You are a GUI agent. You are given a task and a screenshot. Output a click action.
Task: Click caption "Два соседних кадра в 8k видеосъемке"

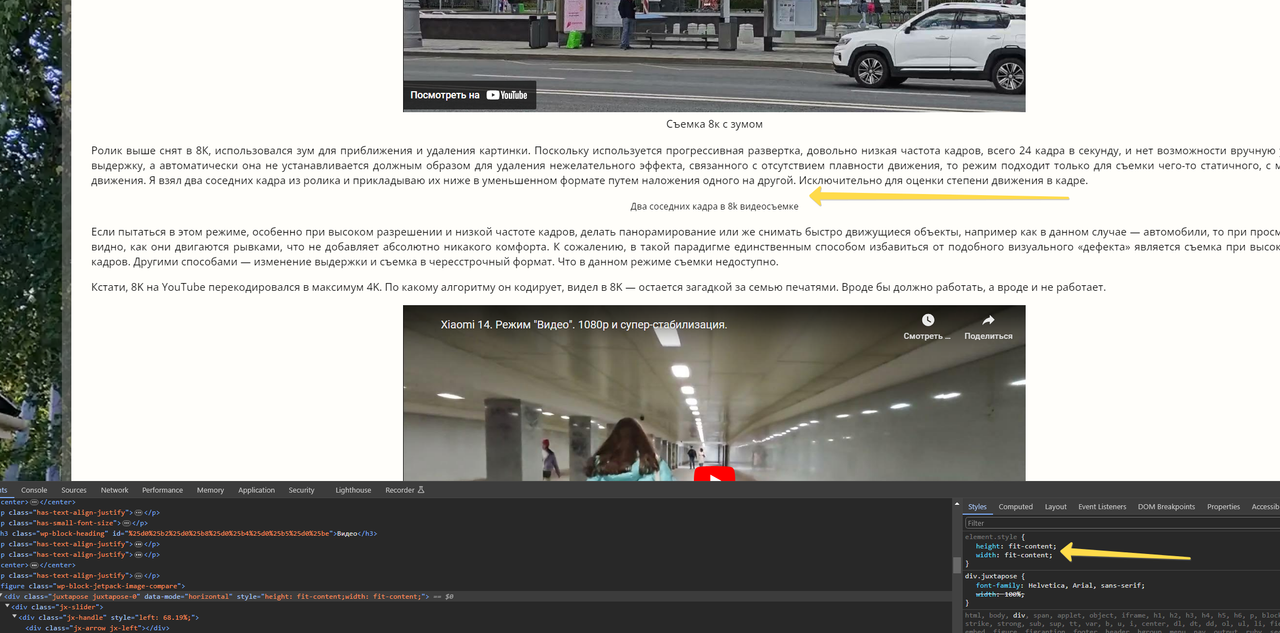click(x=714, y=207)
